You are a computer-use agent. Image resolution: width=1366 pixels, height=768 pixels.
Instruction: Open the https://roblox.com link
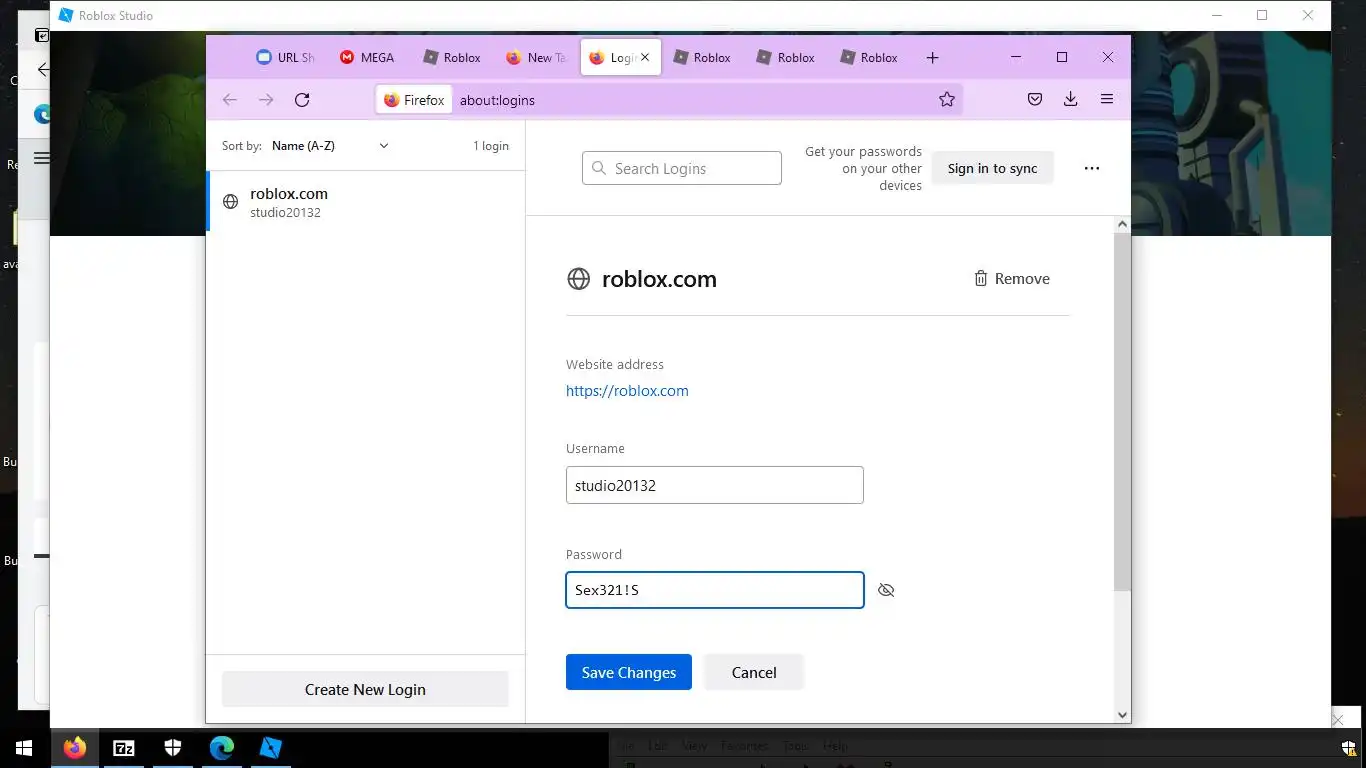[627, 391]
